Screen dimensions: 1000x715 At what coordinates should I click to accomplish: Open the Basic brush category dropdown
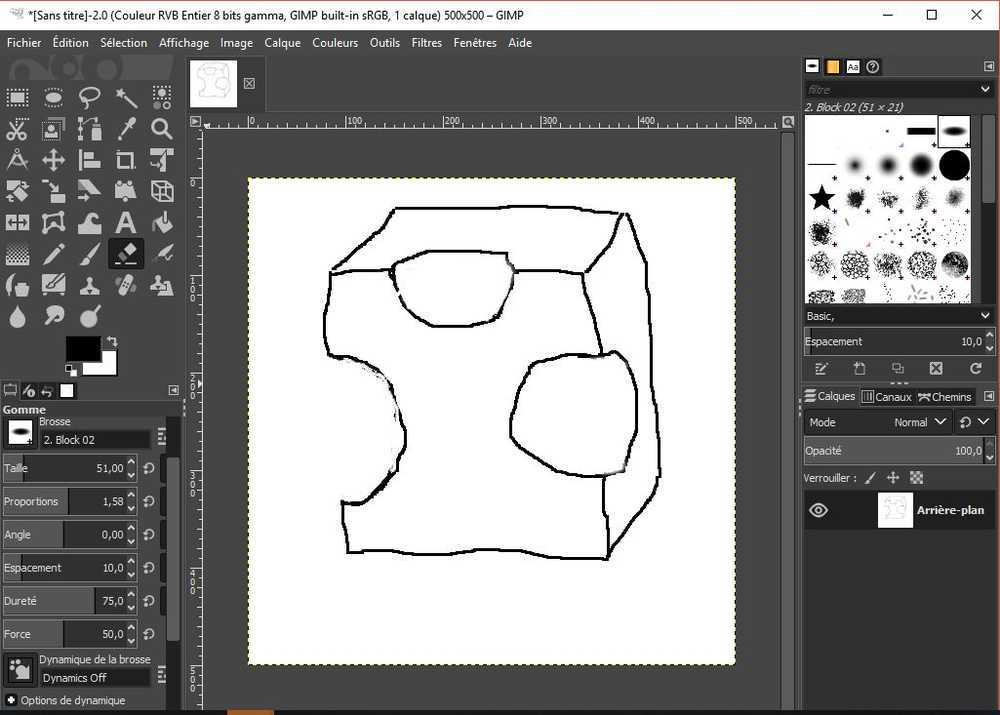(897, 315)
